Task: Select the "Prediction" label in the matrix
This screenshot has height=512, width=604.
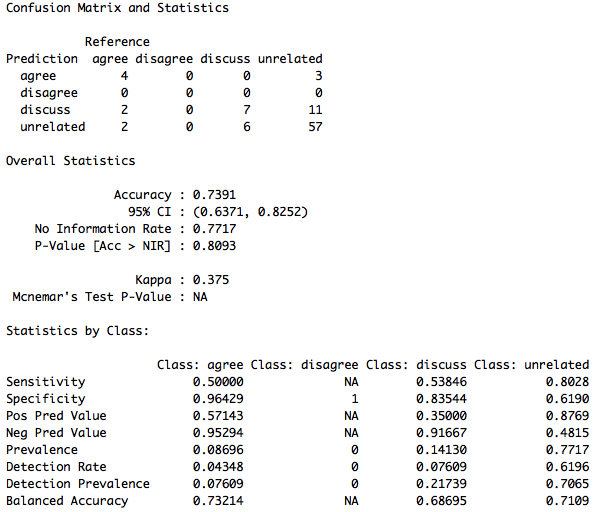Action: [x=42, y=59]
